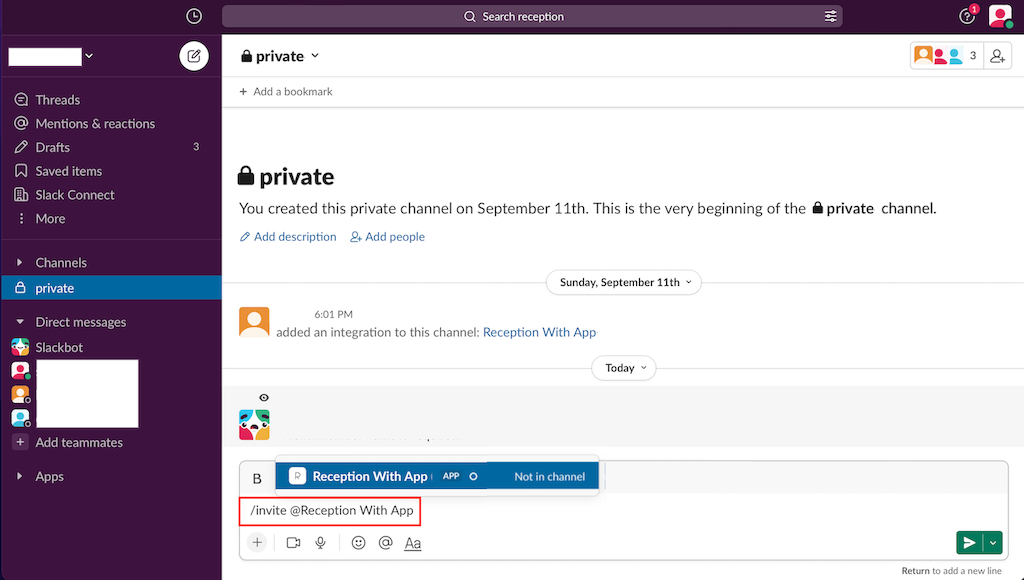Go to Mentions & reactions
Image resolution: width=1024 pixels, height=580 pixels.
pyautogui.click(x=95, y=124)
